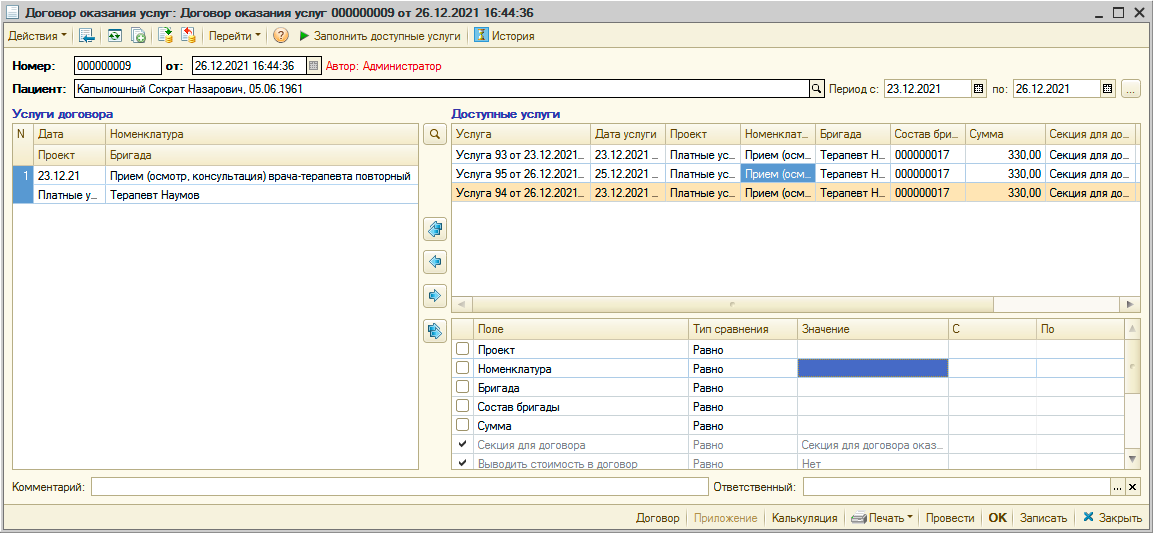Click the Комментарий text field

[x=399, y=487]
